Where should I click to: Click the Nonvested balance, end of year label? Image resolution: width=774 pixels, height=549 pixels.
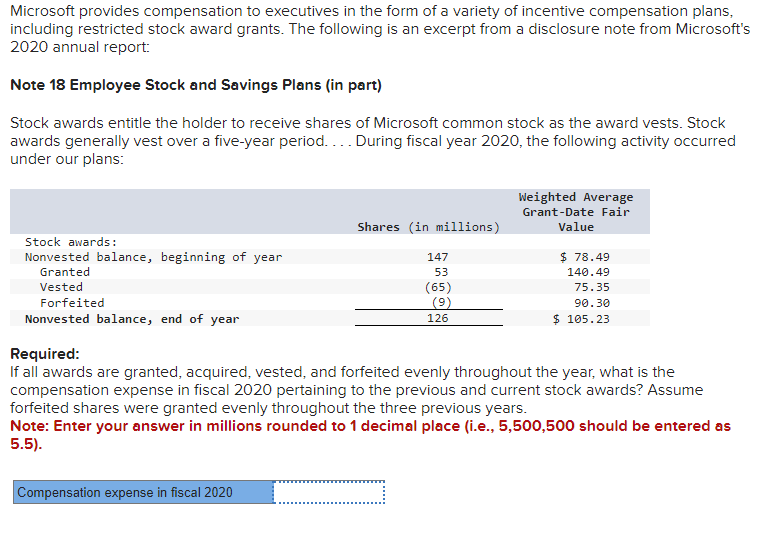point(132,319)
